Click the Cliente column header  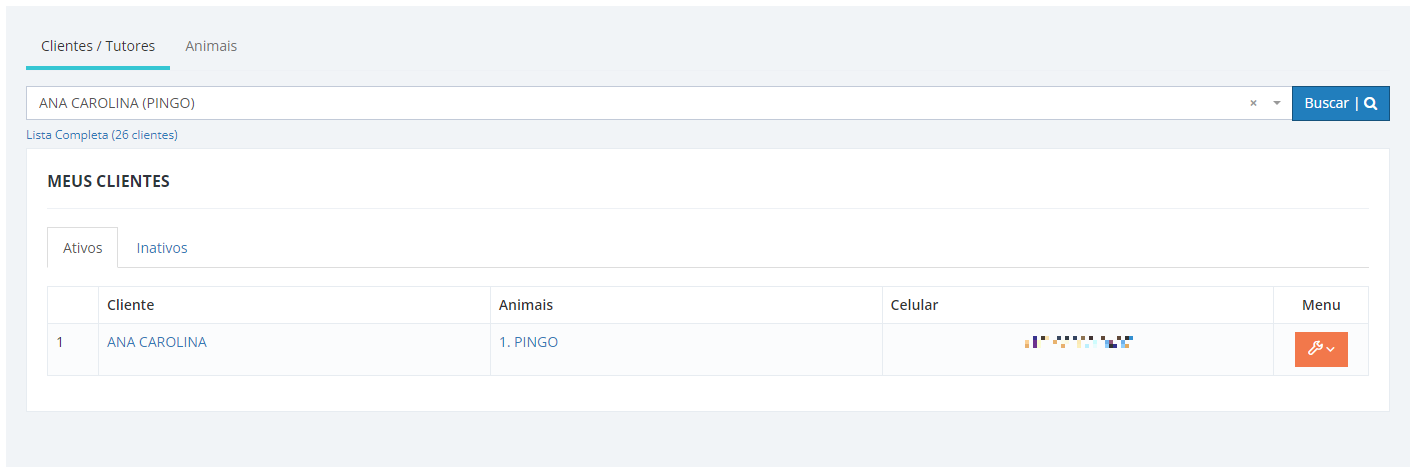tap(131, 305)
